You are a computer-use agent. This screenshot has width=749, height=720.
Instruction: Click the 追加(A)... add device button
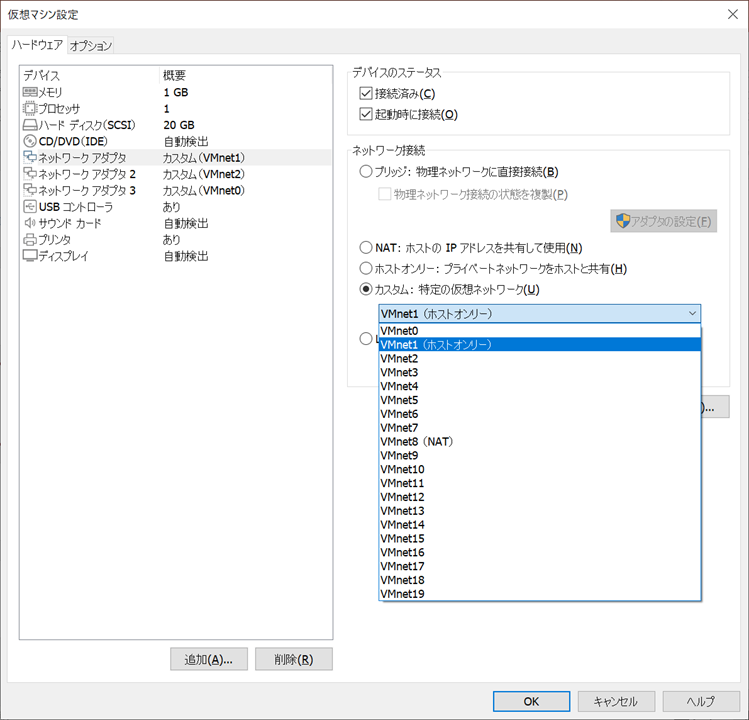pyautogui.click(x=209, y=659)
